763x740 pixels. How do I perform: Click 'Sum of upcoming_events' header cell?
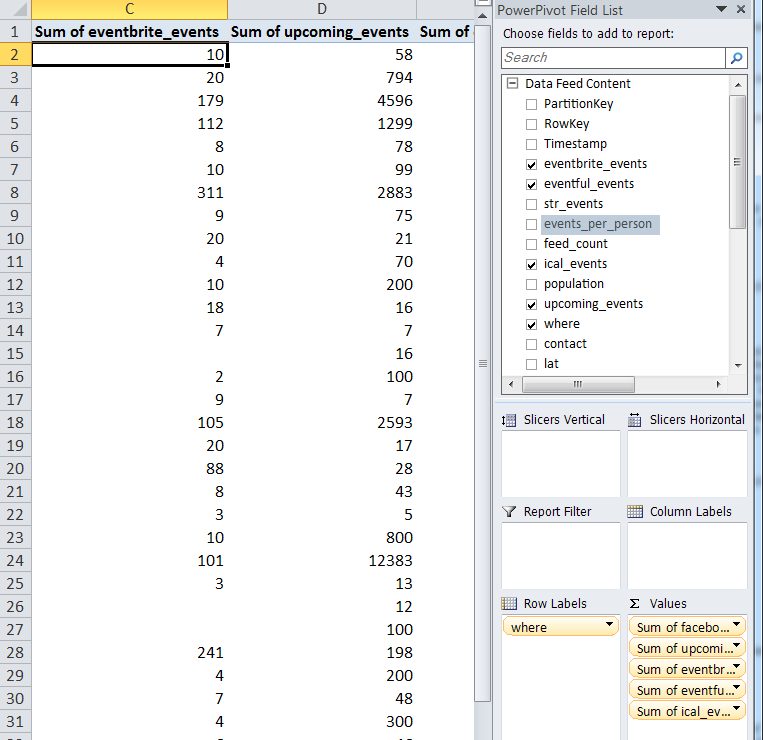click(x=322, y=32)
